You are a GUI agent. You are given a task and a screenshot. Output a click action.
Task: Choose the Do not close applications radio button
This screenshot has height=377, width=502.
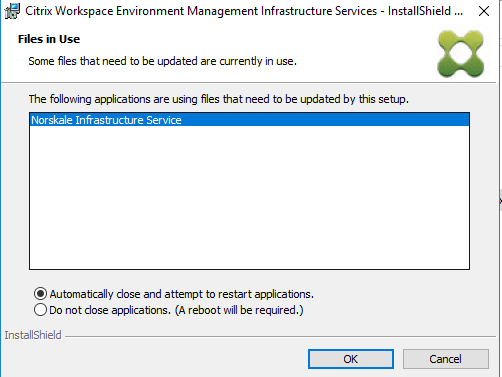click(x=40, y=310)
